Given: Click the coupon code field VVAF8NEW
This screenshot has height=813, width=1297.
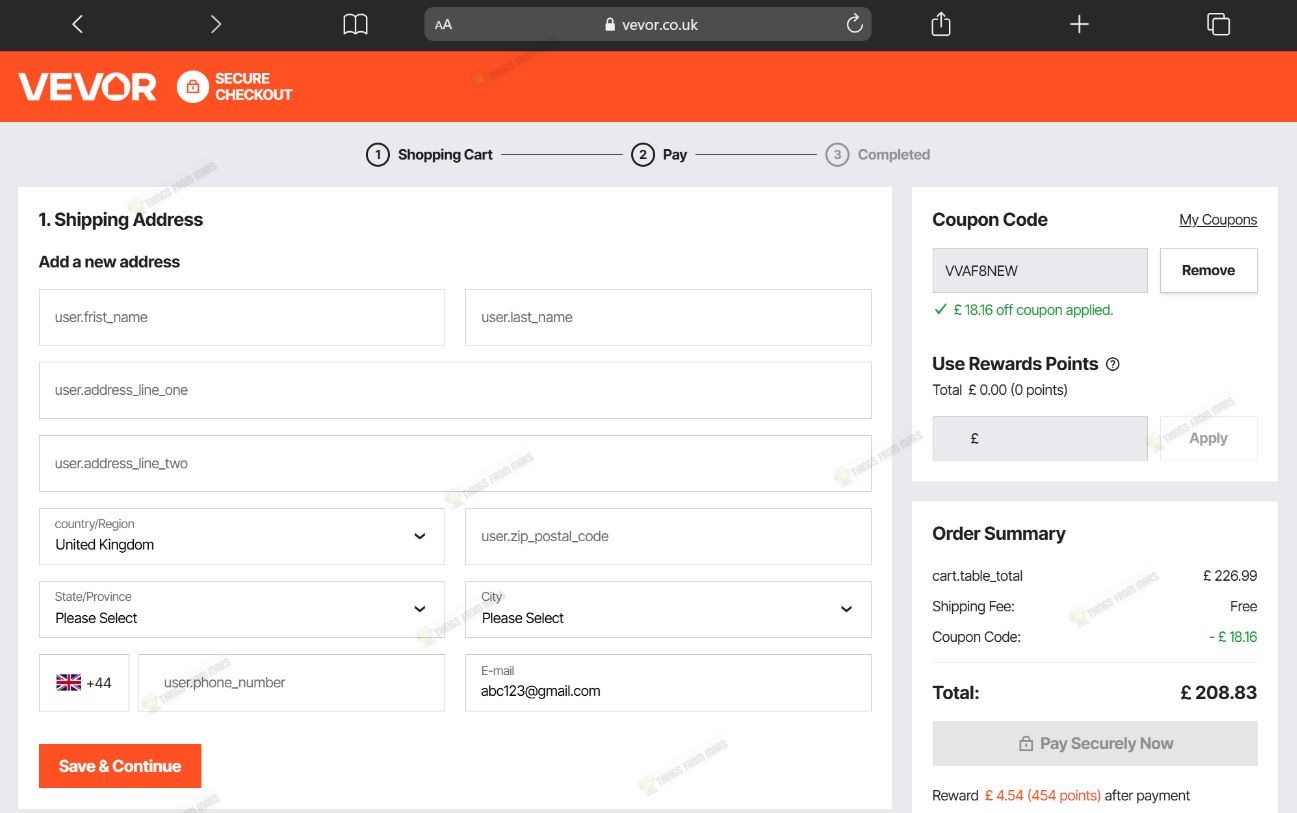Looking at the screenshot, I should pos(1040,270).
